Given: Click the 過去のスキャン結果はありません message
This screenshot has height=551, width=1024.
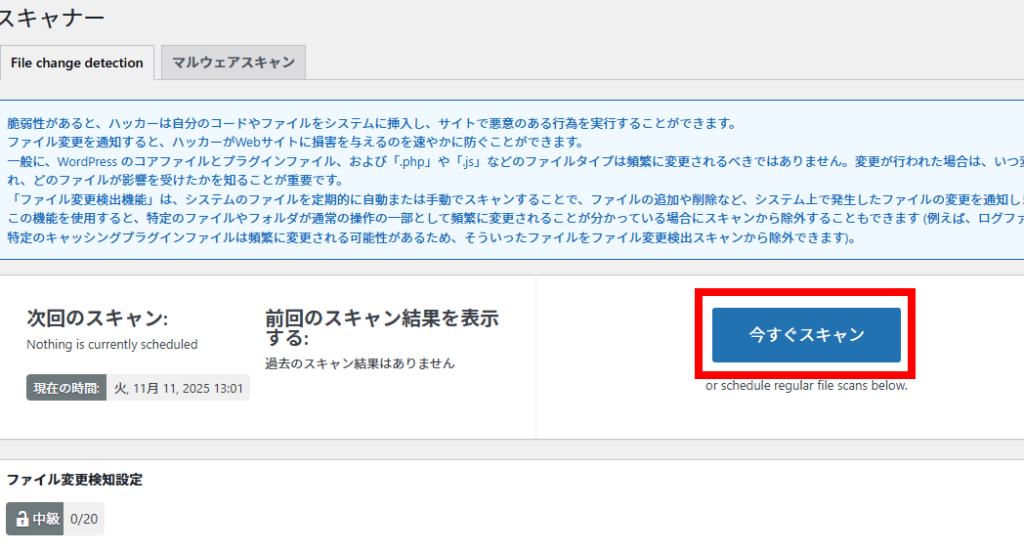Looking at the screenshot, I should click(x=360, y=363).
